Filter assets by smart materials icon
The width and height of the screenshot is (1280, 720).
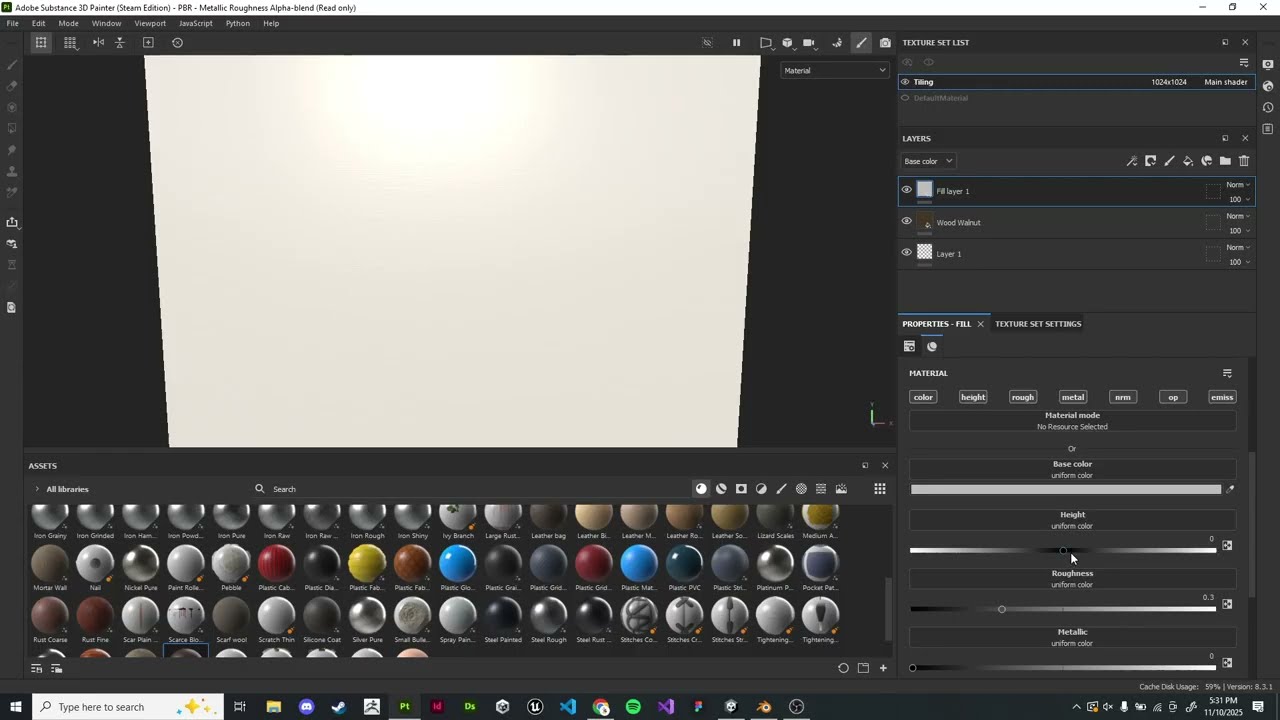pos(721,489)
